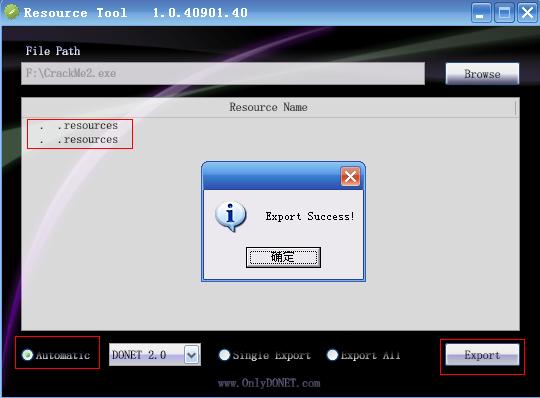Click the Resource Tool app icon in title bar

point(11,12)
